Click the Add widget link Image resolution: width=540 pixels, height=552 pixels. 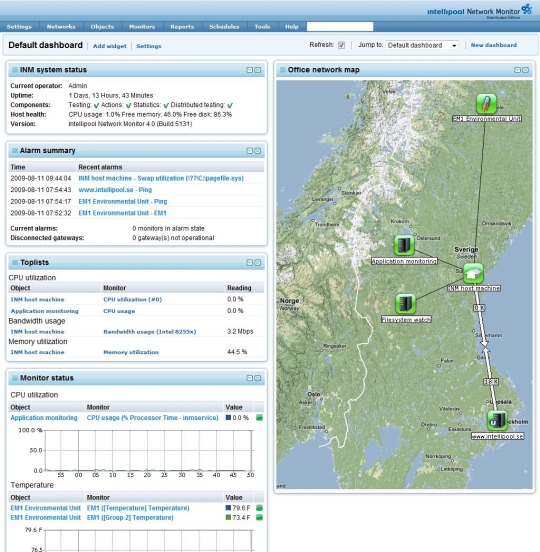pos(109,46)
